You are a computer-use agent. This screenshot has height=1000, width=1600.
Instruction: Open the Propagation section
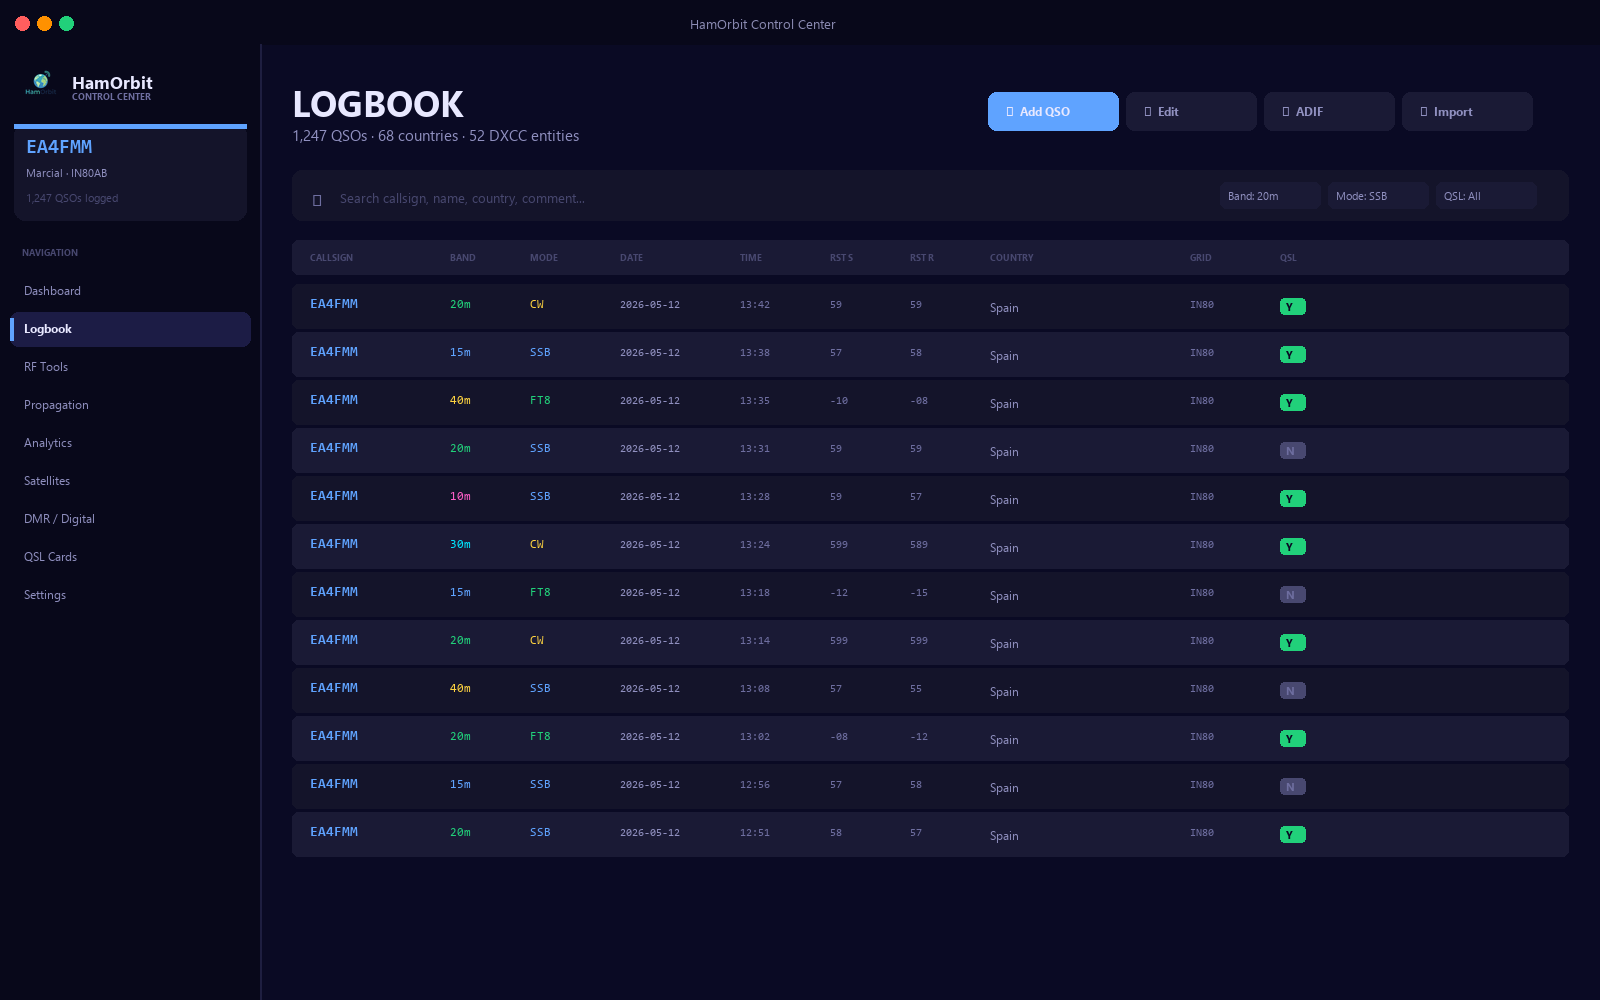[x=130, y=405]
